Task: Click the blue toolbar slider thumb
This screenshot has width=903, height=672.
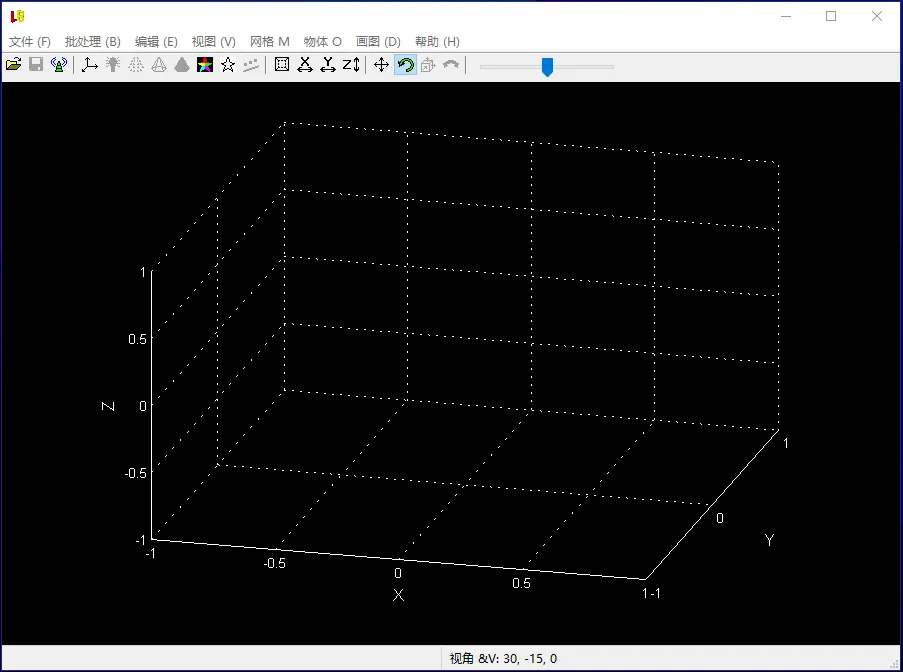Action: [x=548, y=67]
